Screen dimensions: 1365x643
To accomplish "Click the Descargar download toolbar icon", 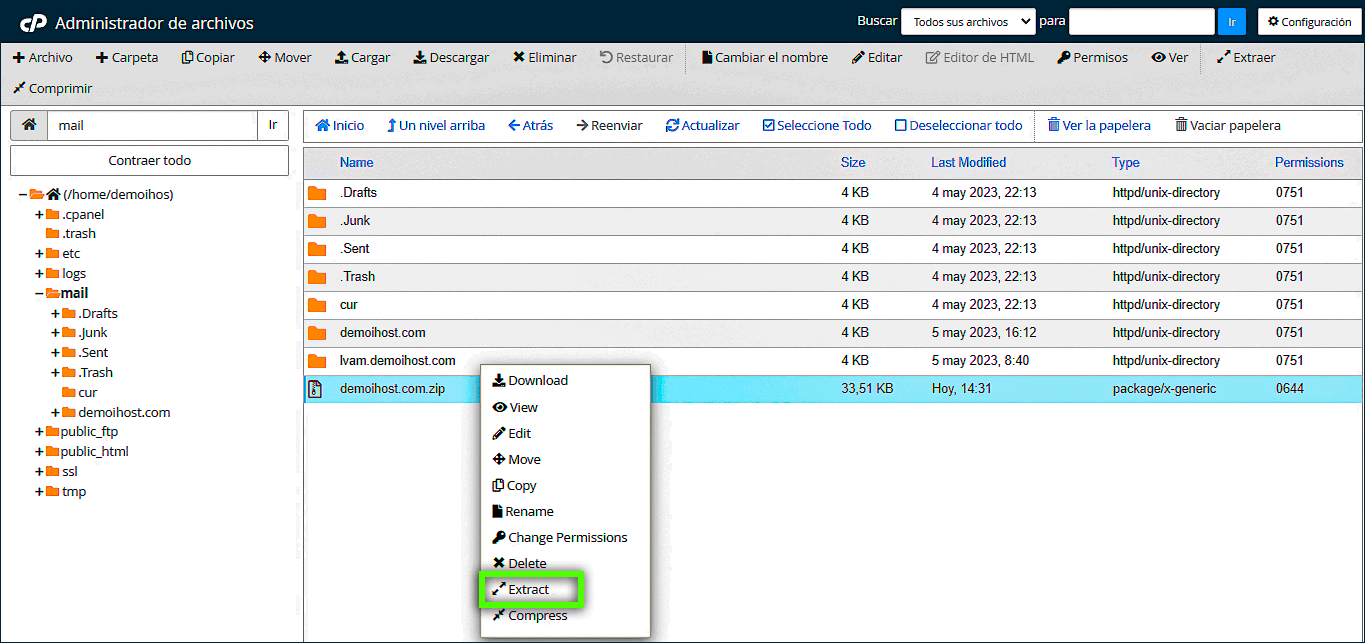I will (420, 58).
